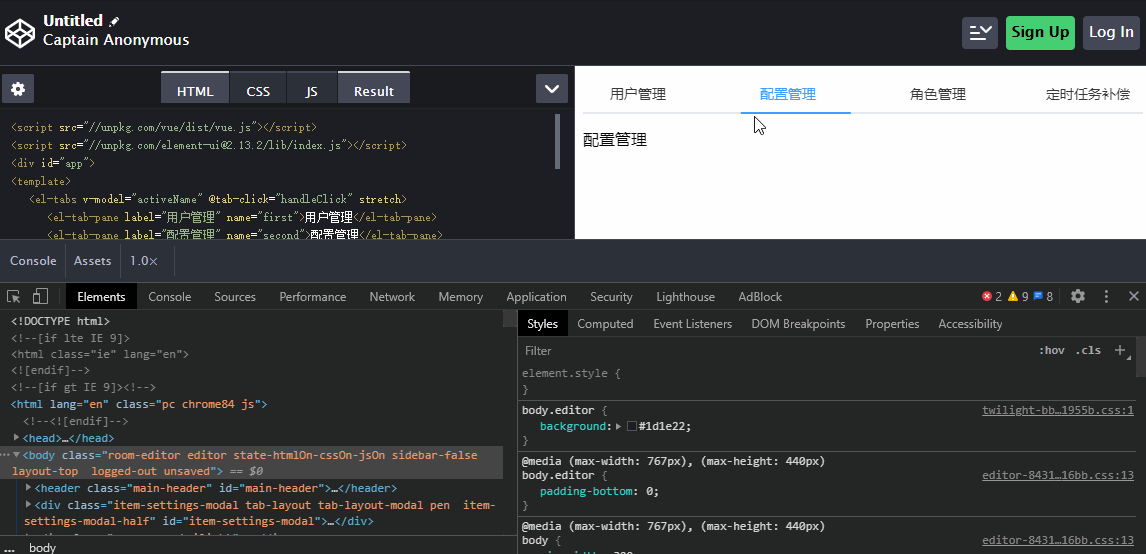Viewport: 1146px width, 554px height.
Task: Expand the main-header element node
Action: tap(29, 487)
